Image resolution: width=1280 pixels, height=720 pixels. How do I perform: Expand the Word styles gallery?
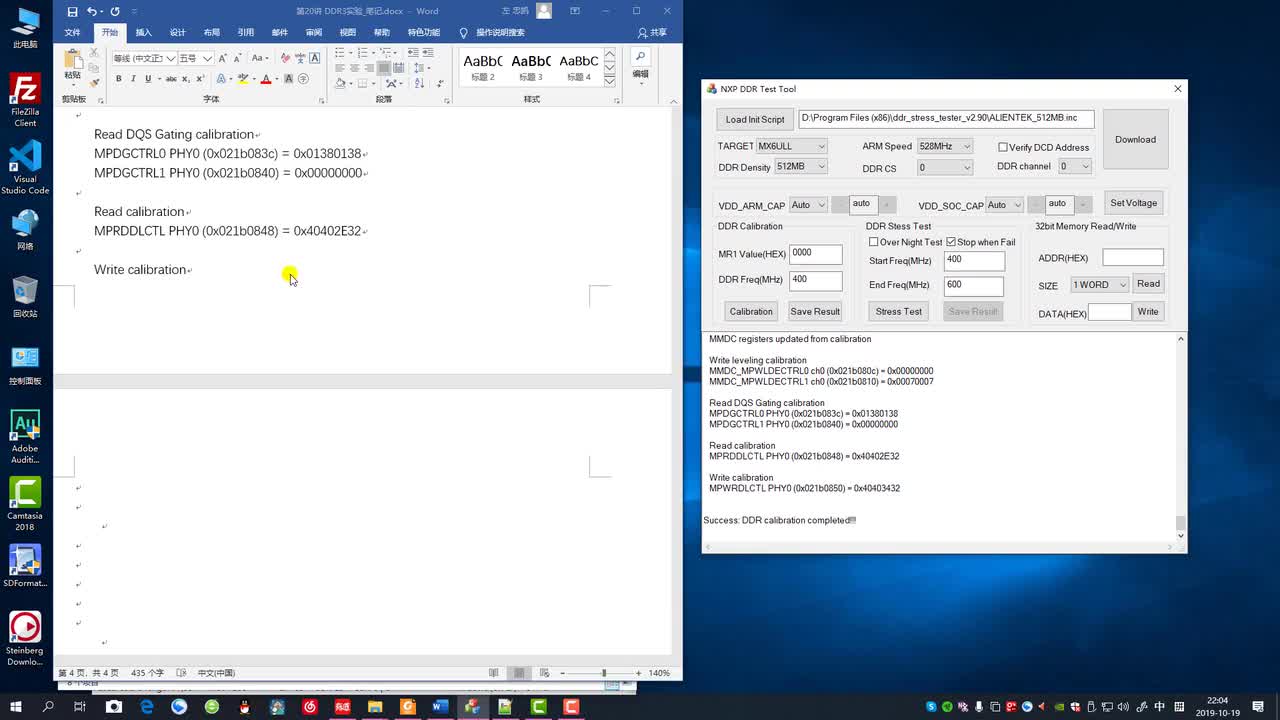click(x=610, y=80)
